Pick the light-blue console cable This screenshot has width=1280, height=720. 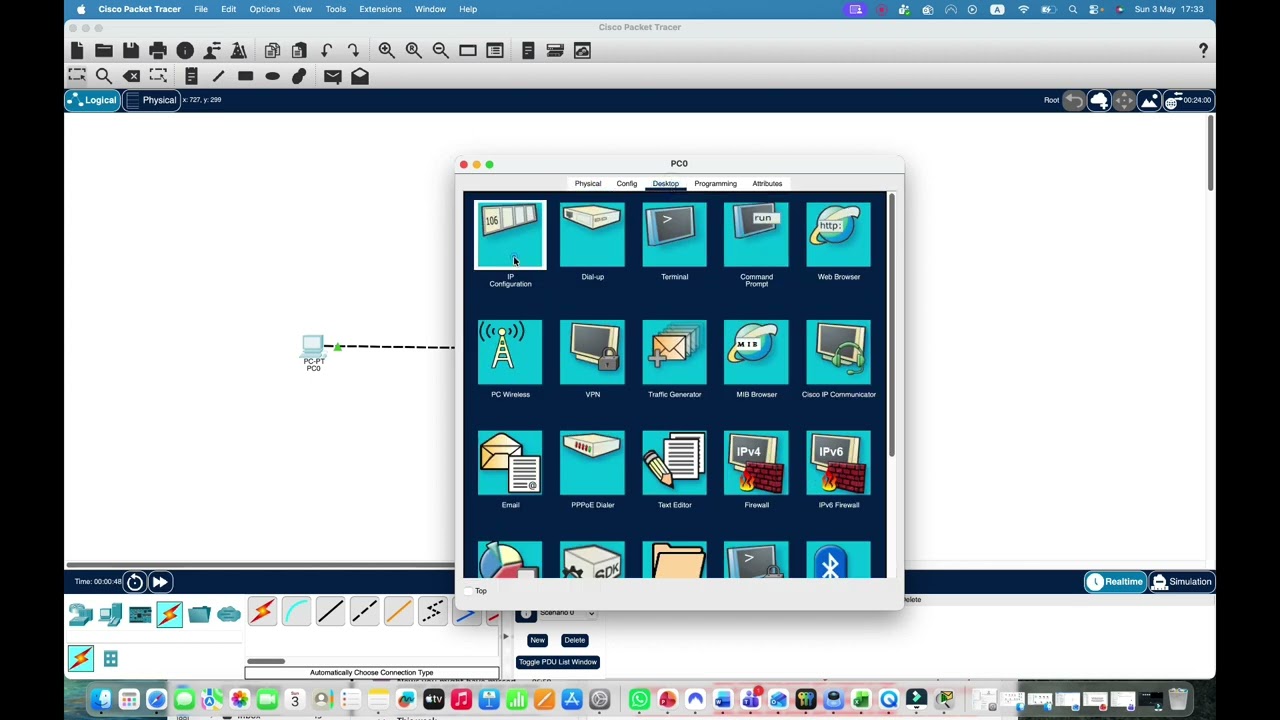(x=296, y=611)
